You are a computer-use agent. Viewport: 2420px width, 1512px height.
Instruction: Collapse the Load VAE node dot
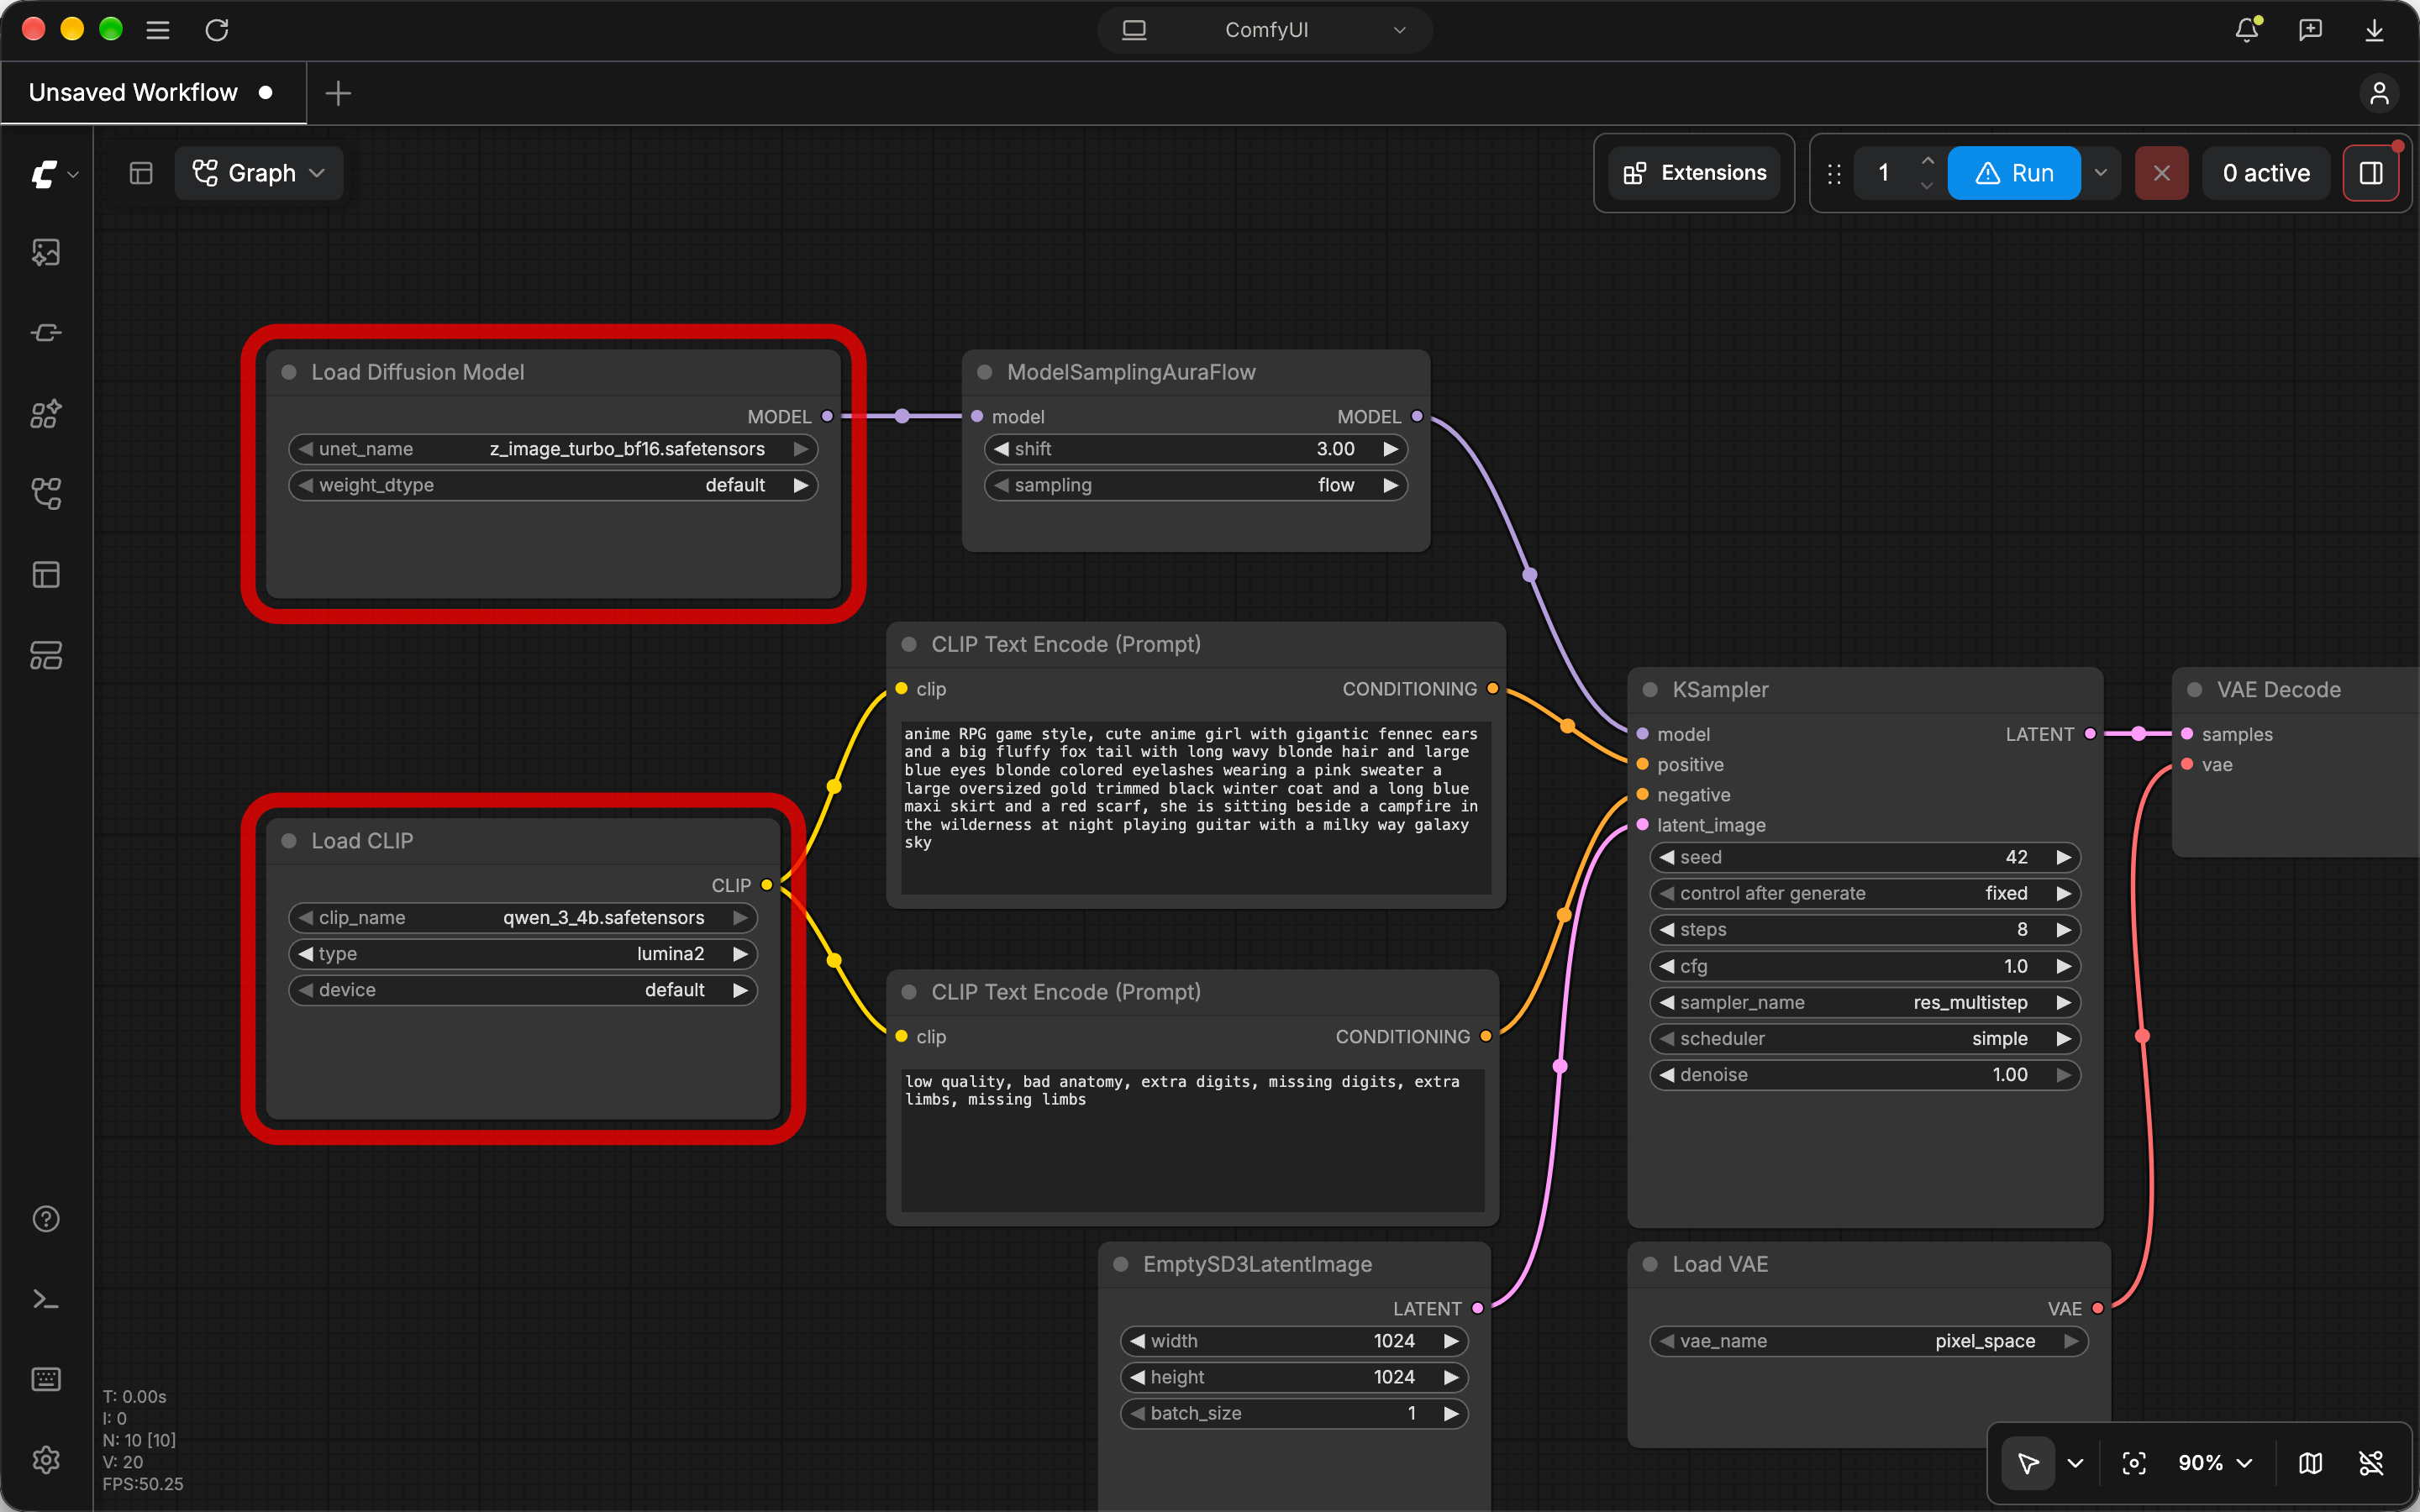pos(1650,1264)
